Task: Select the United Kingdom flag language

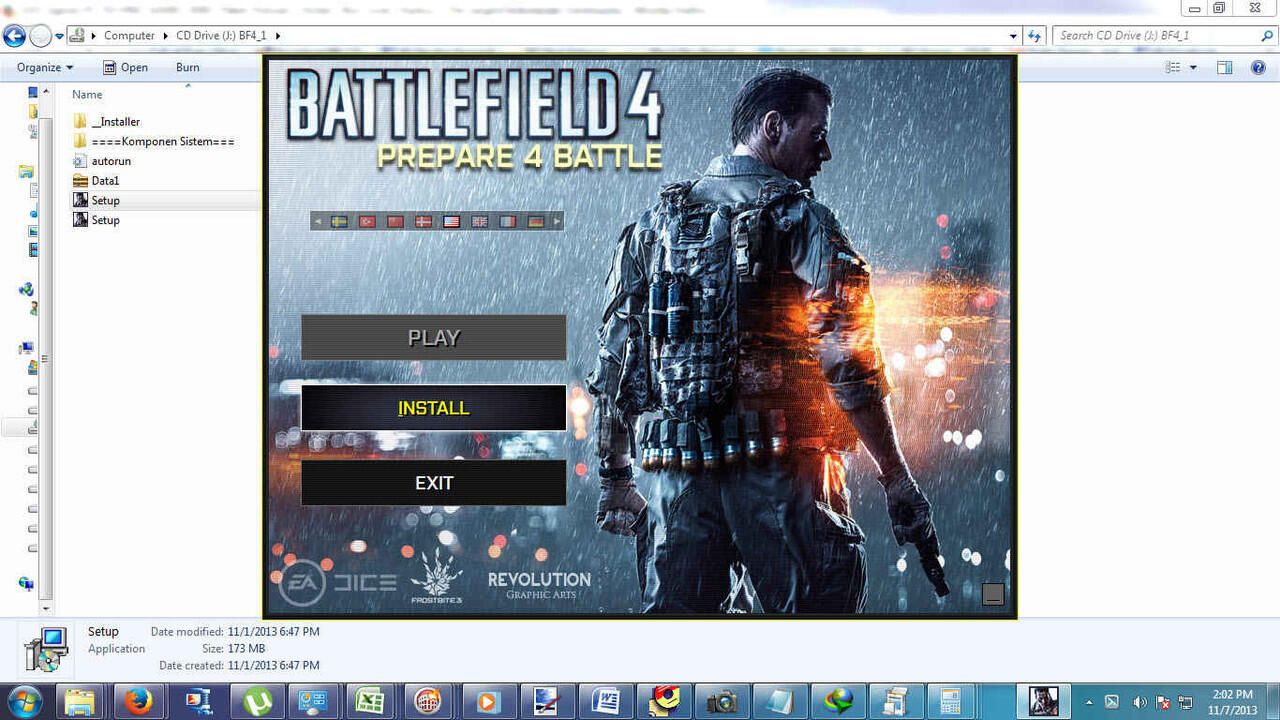Action: coord(479,221)
